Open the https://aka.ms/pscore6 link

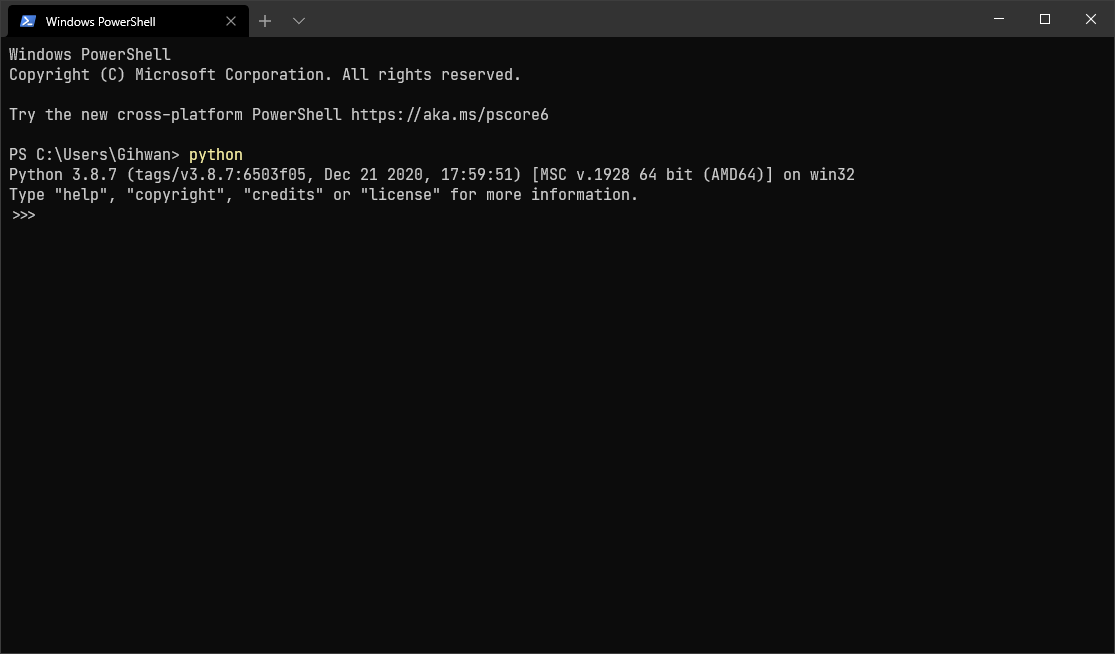[x=450, y=115]
